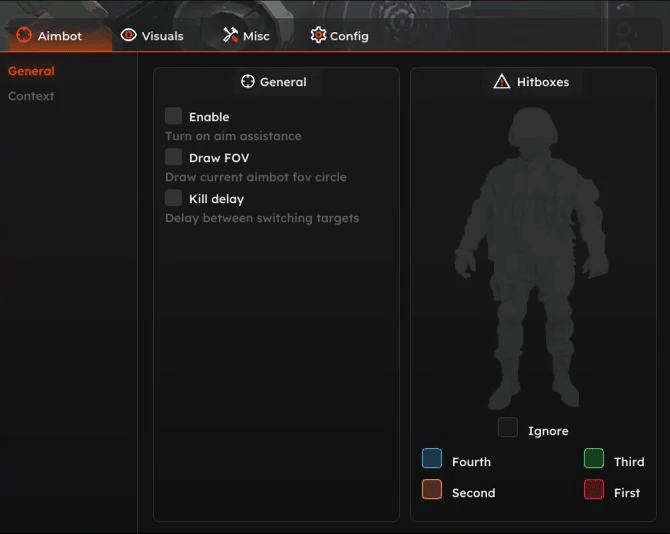Image resolution: width=670 pixels, height=534 pixels.
Task: Click the Config gear icon
Action: pyautogui.click(x=318, y=36)
